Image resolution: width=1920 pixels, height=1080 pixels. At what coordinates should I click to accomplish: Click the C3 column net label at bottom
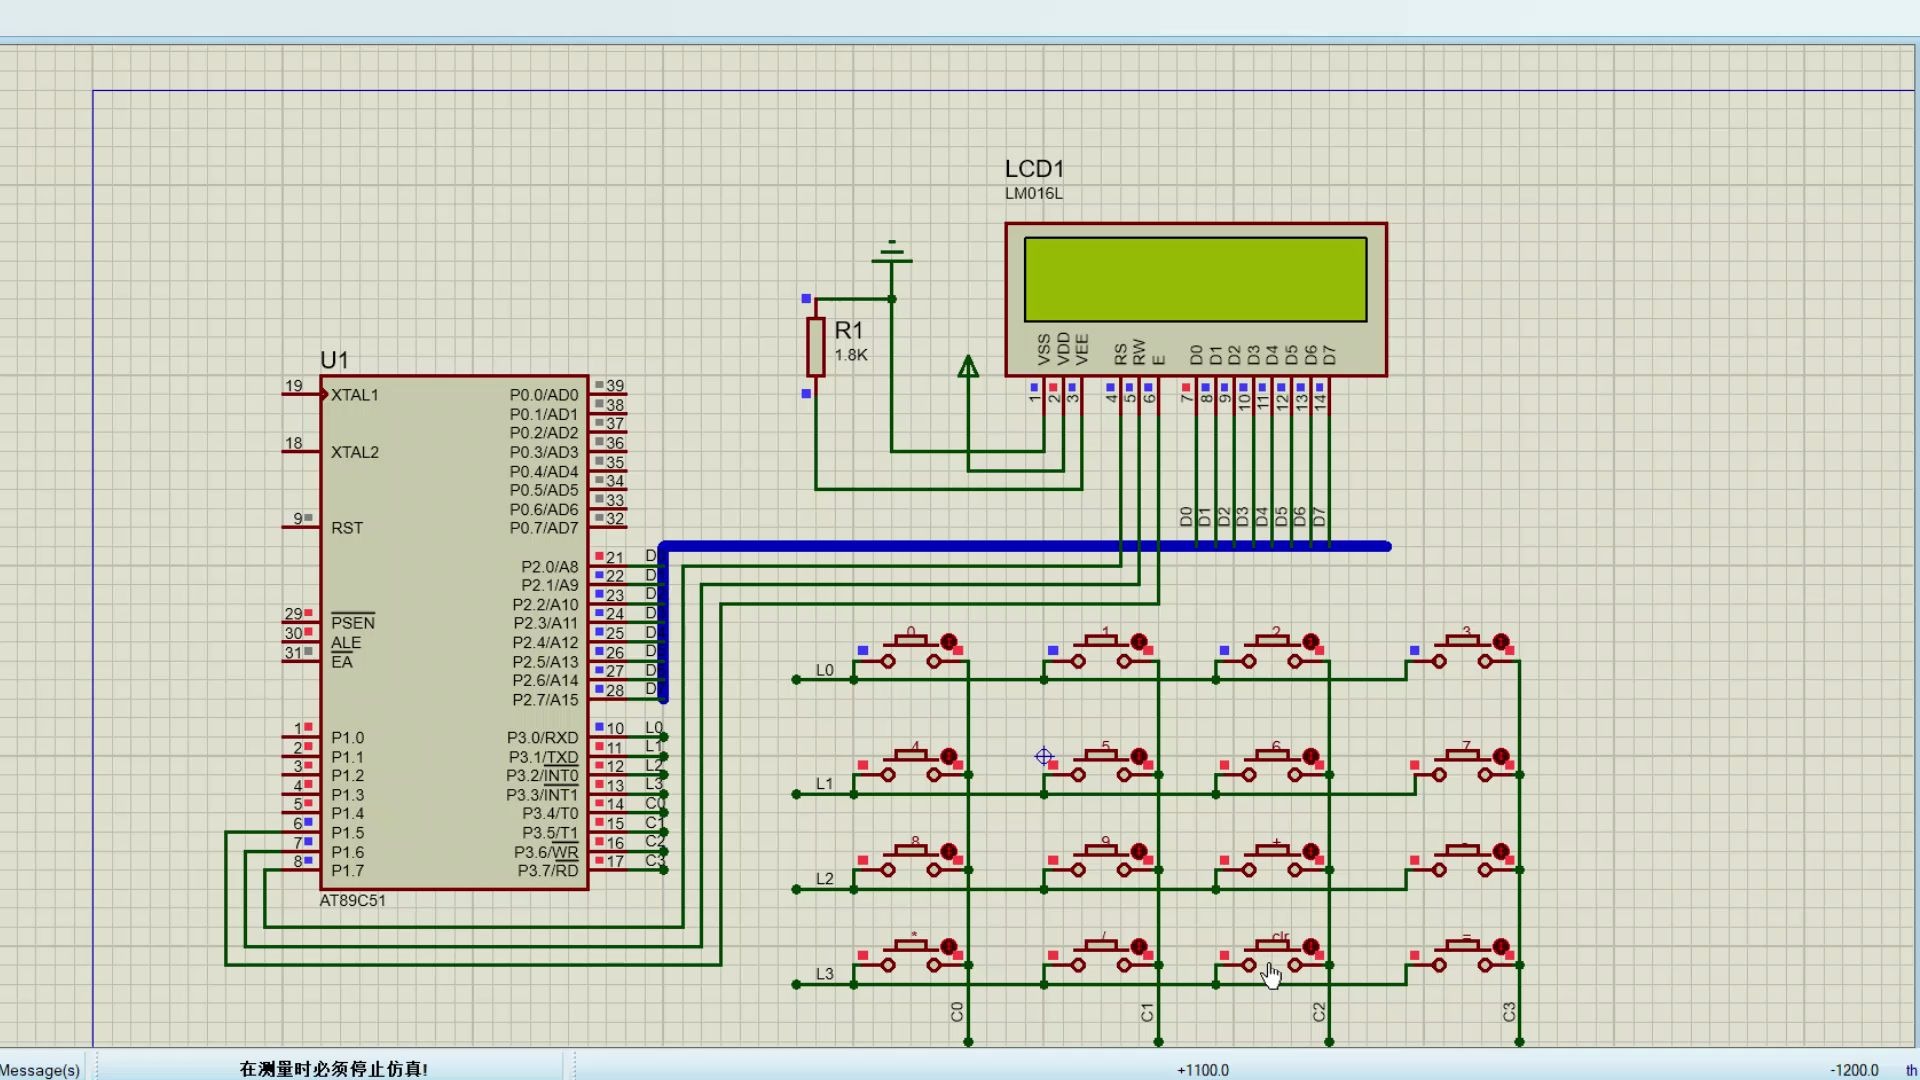(x=1509, y=1012)
